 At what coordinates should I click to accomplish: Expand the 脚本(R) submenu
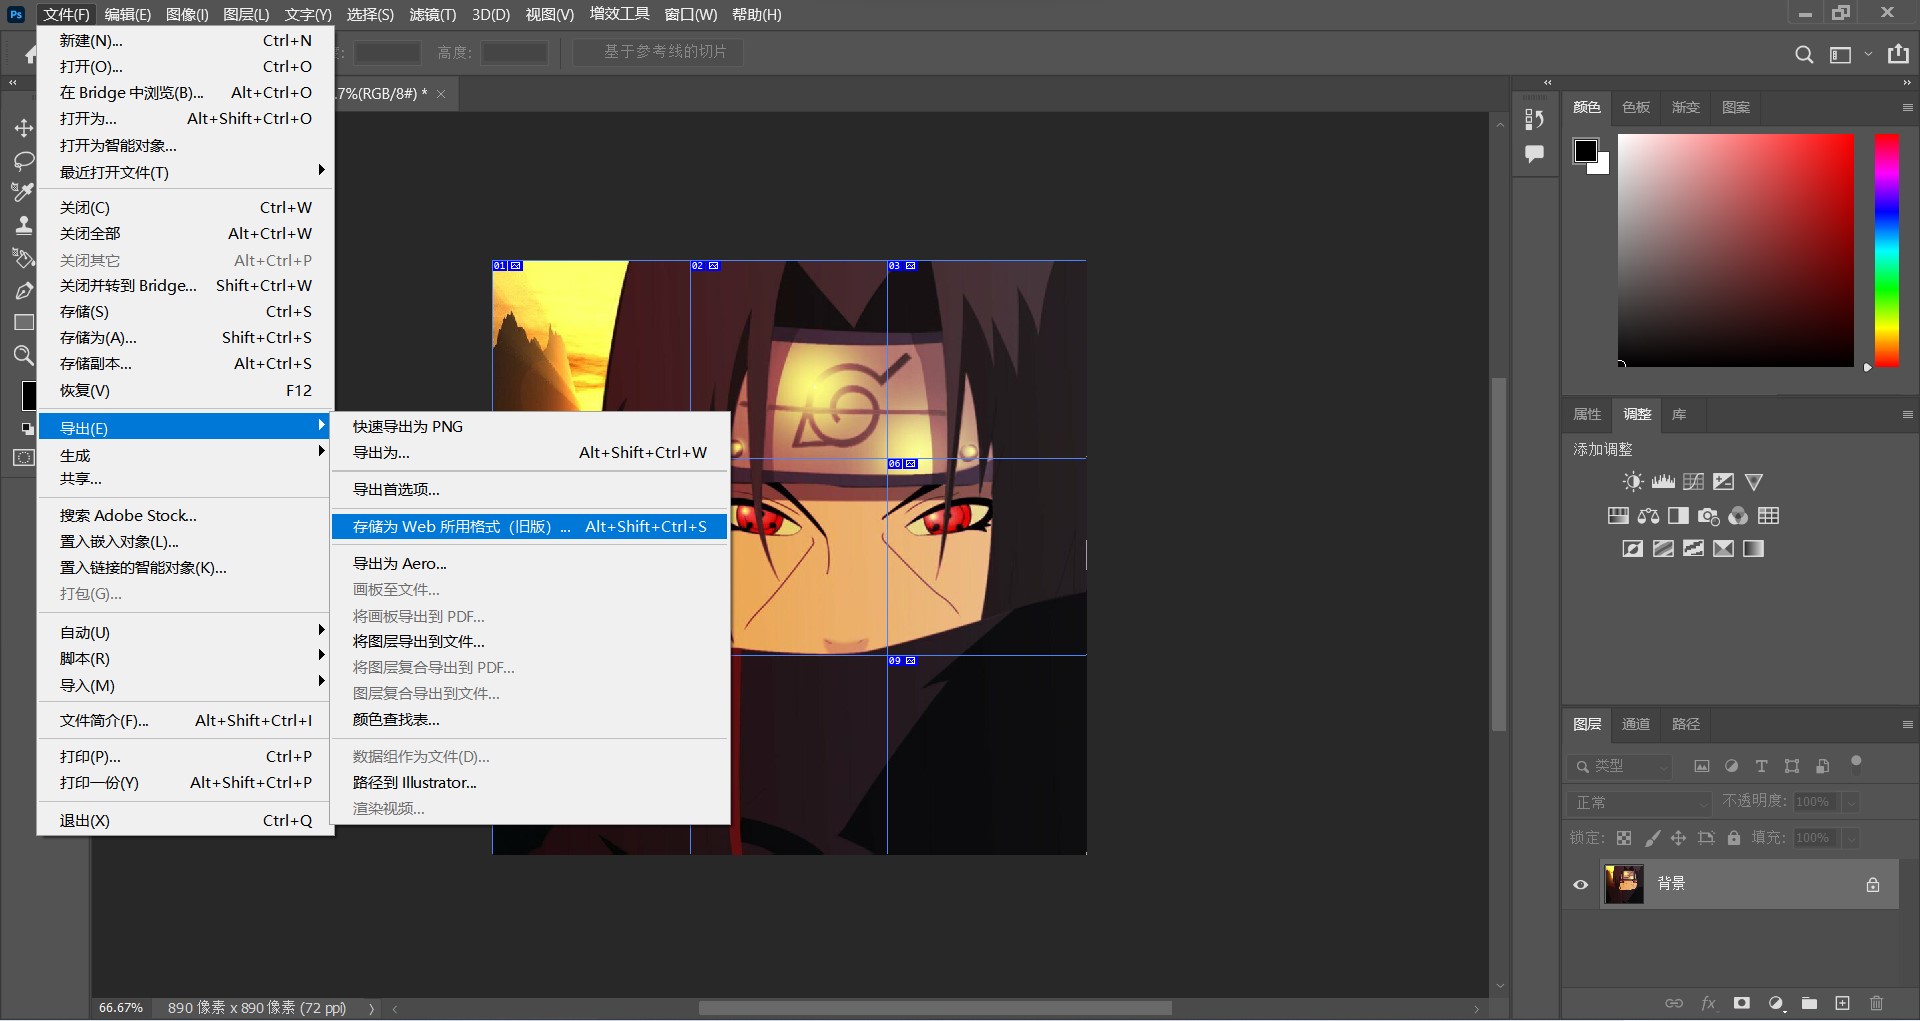tap(185, 658)
